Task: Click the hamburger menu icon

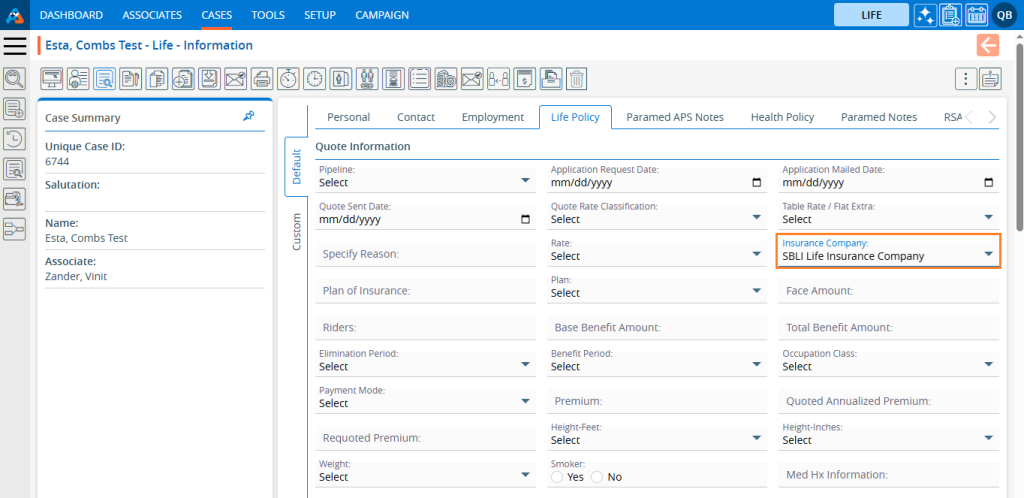Action: click(15, 46)
